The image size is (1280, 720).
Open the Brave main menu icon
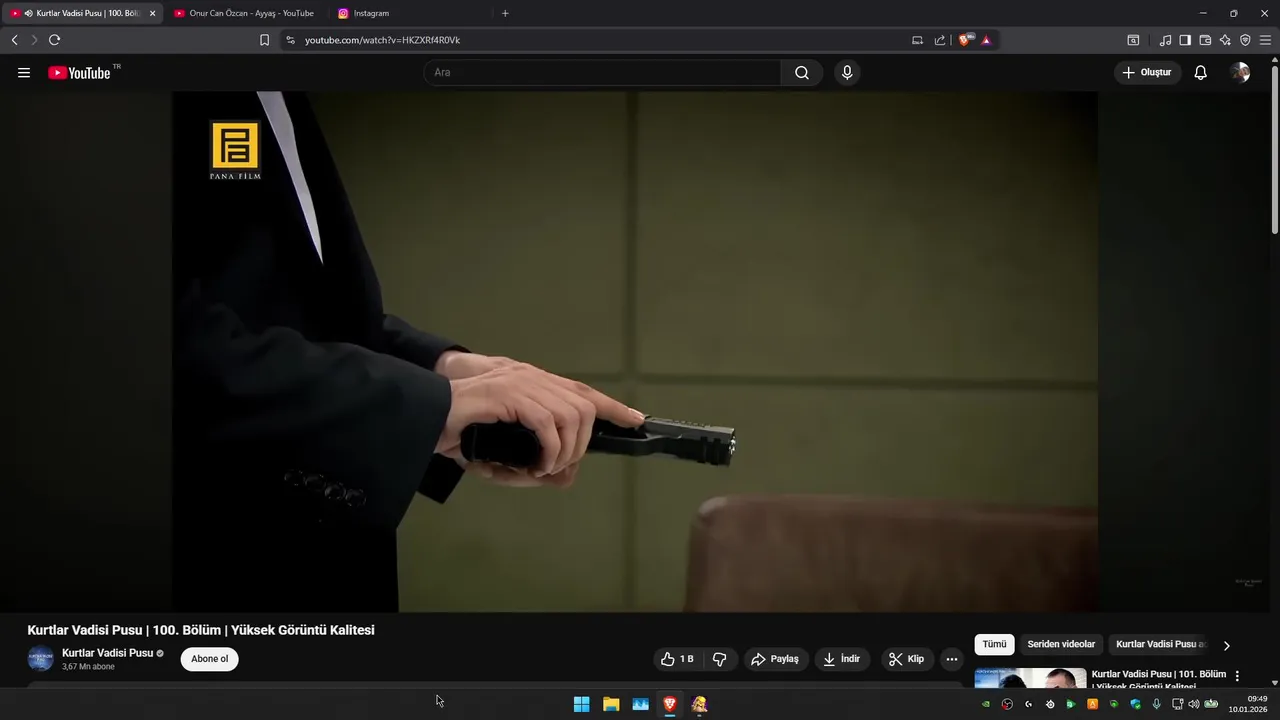click(x=1265, y=40)
